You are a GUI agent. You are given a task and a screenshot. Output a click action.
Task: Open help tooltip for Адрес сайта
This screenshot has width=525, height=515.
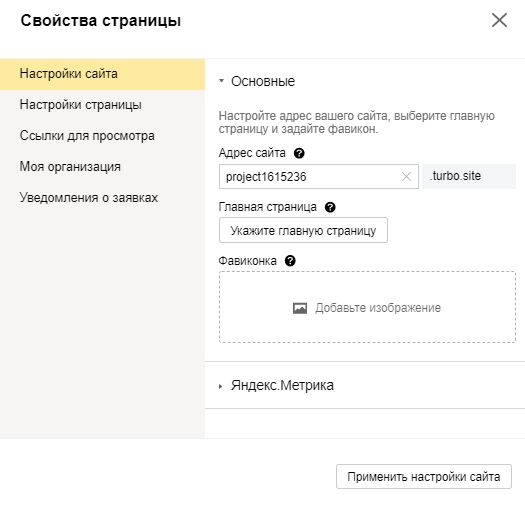(x=299, y=153)
